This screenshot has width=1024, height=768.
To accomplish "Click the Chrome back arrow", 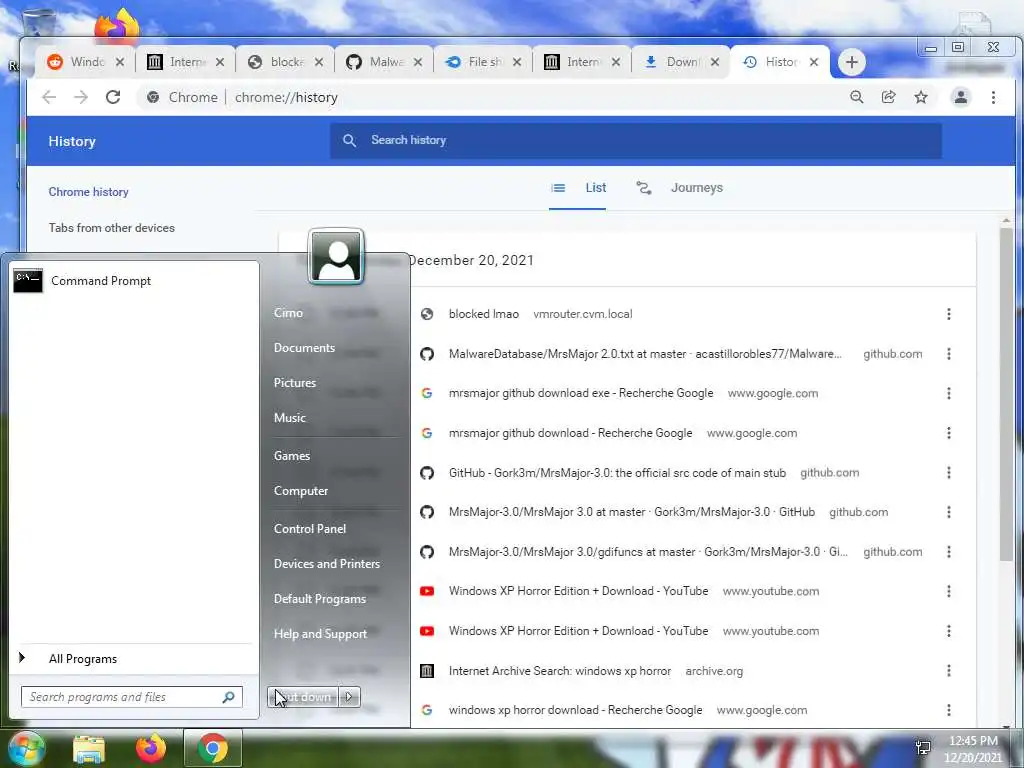I will (49, 97).
